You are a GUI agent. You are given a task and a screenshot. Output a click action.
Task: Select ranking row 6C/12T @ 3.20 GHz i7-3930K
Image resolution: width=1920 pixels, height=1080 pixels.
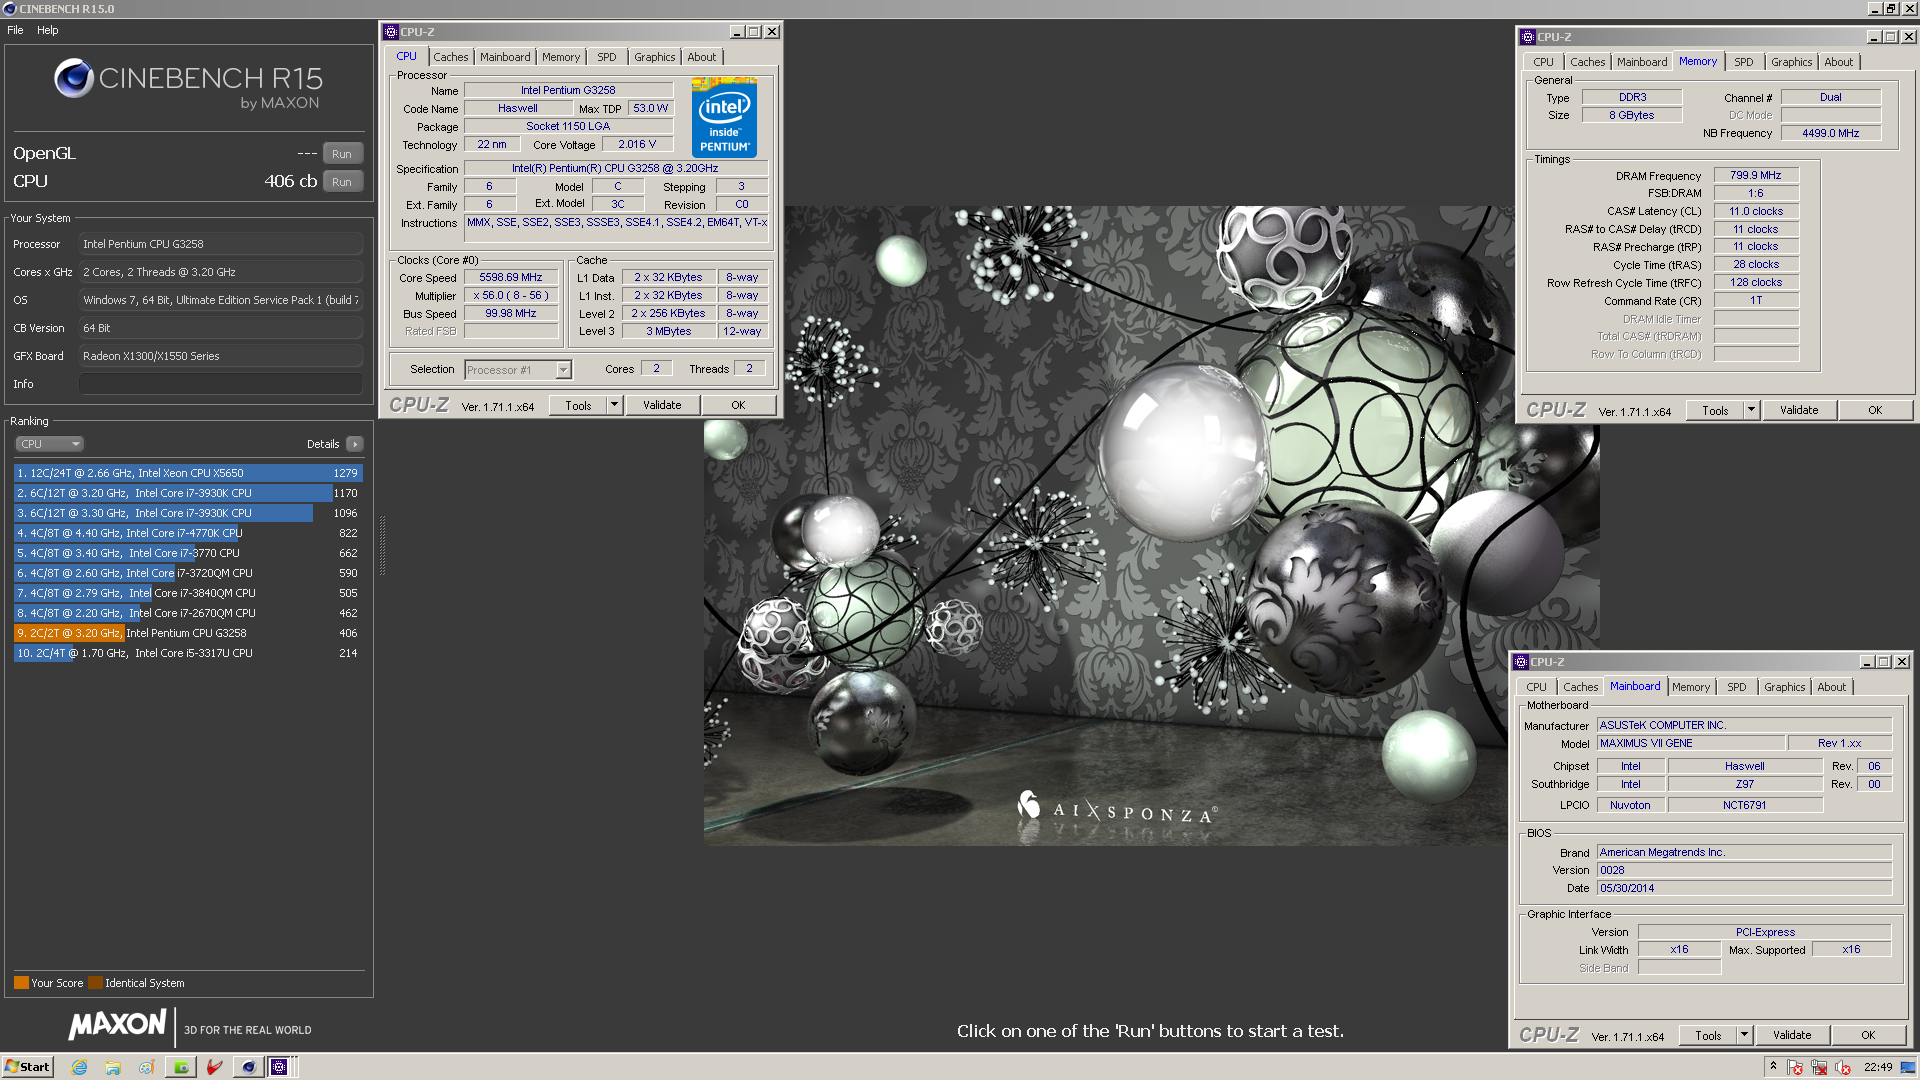point(188,493)
